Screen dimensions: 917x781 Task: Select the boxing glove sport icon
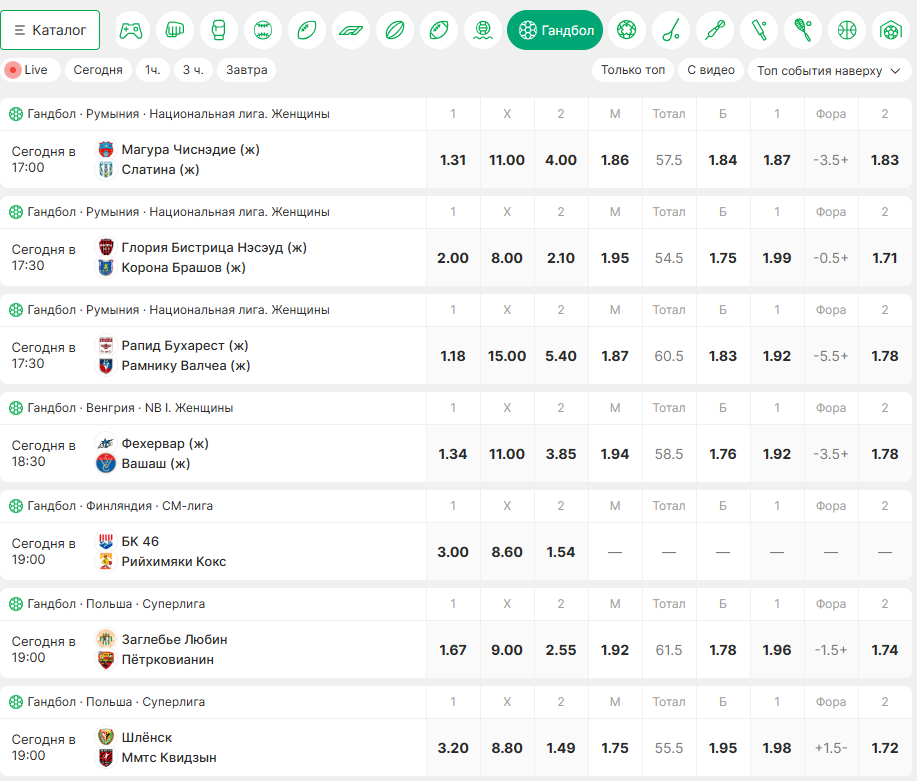[219, 30]
